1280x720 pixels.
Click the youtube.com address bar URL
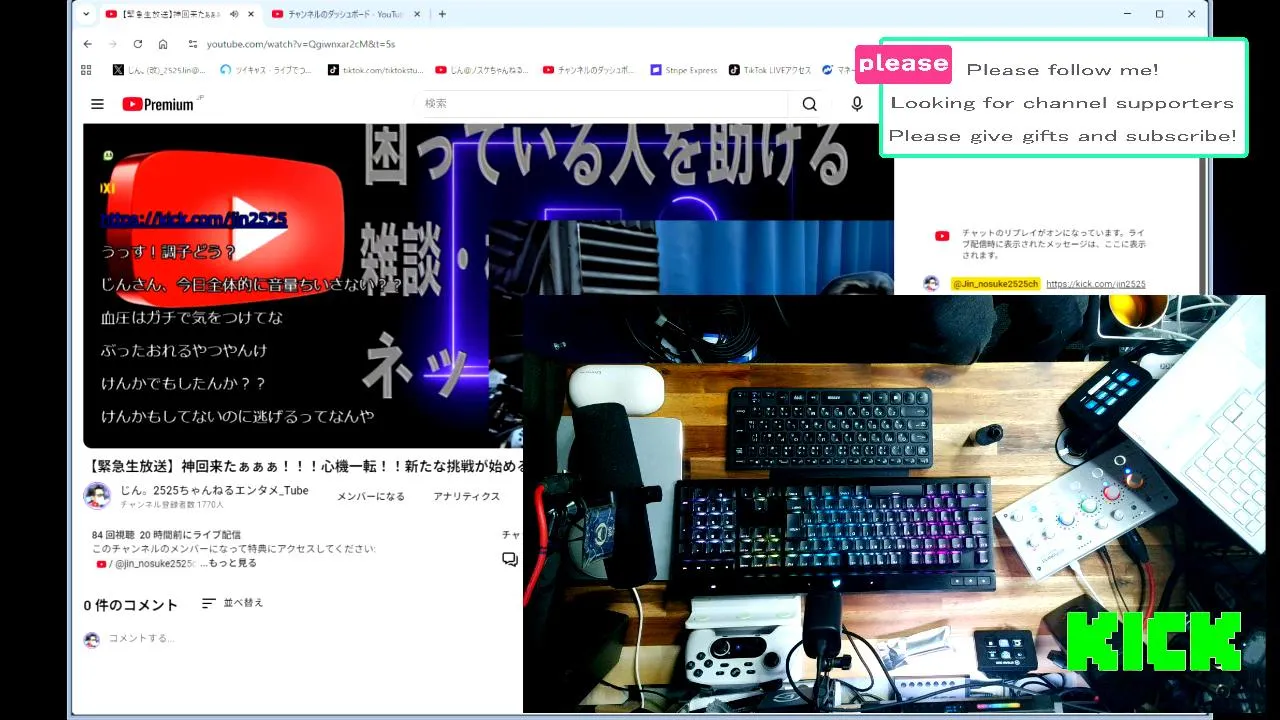[x=301, y=44]
